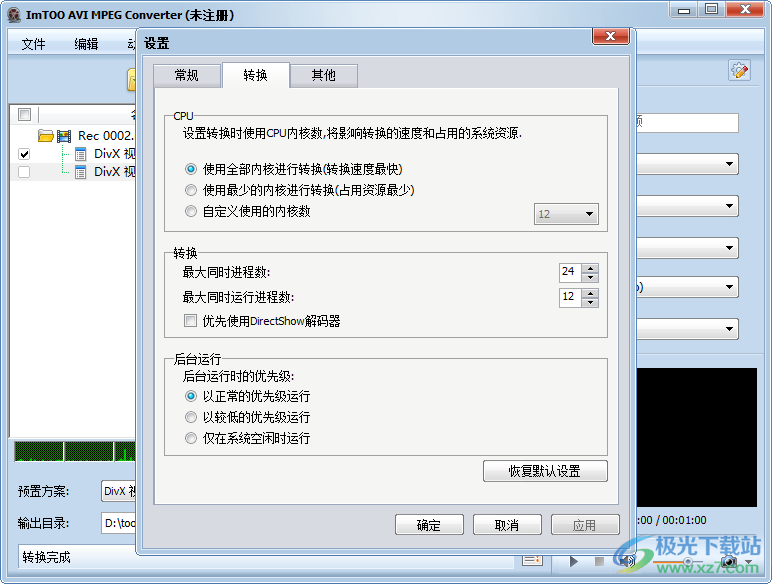Increase 最大同时运行进程数 with the up arrow

point(590,293)
